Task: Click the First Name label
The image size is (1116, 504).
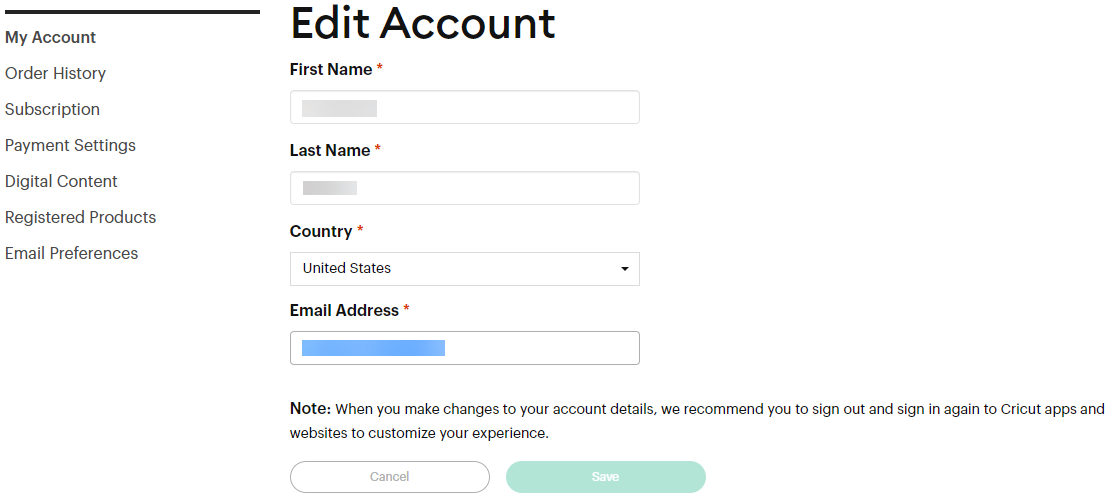Action: [x=331, y=69]
